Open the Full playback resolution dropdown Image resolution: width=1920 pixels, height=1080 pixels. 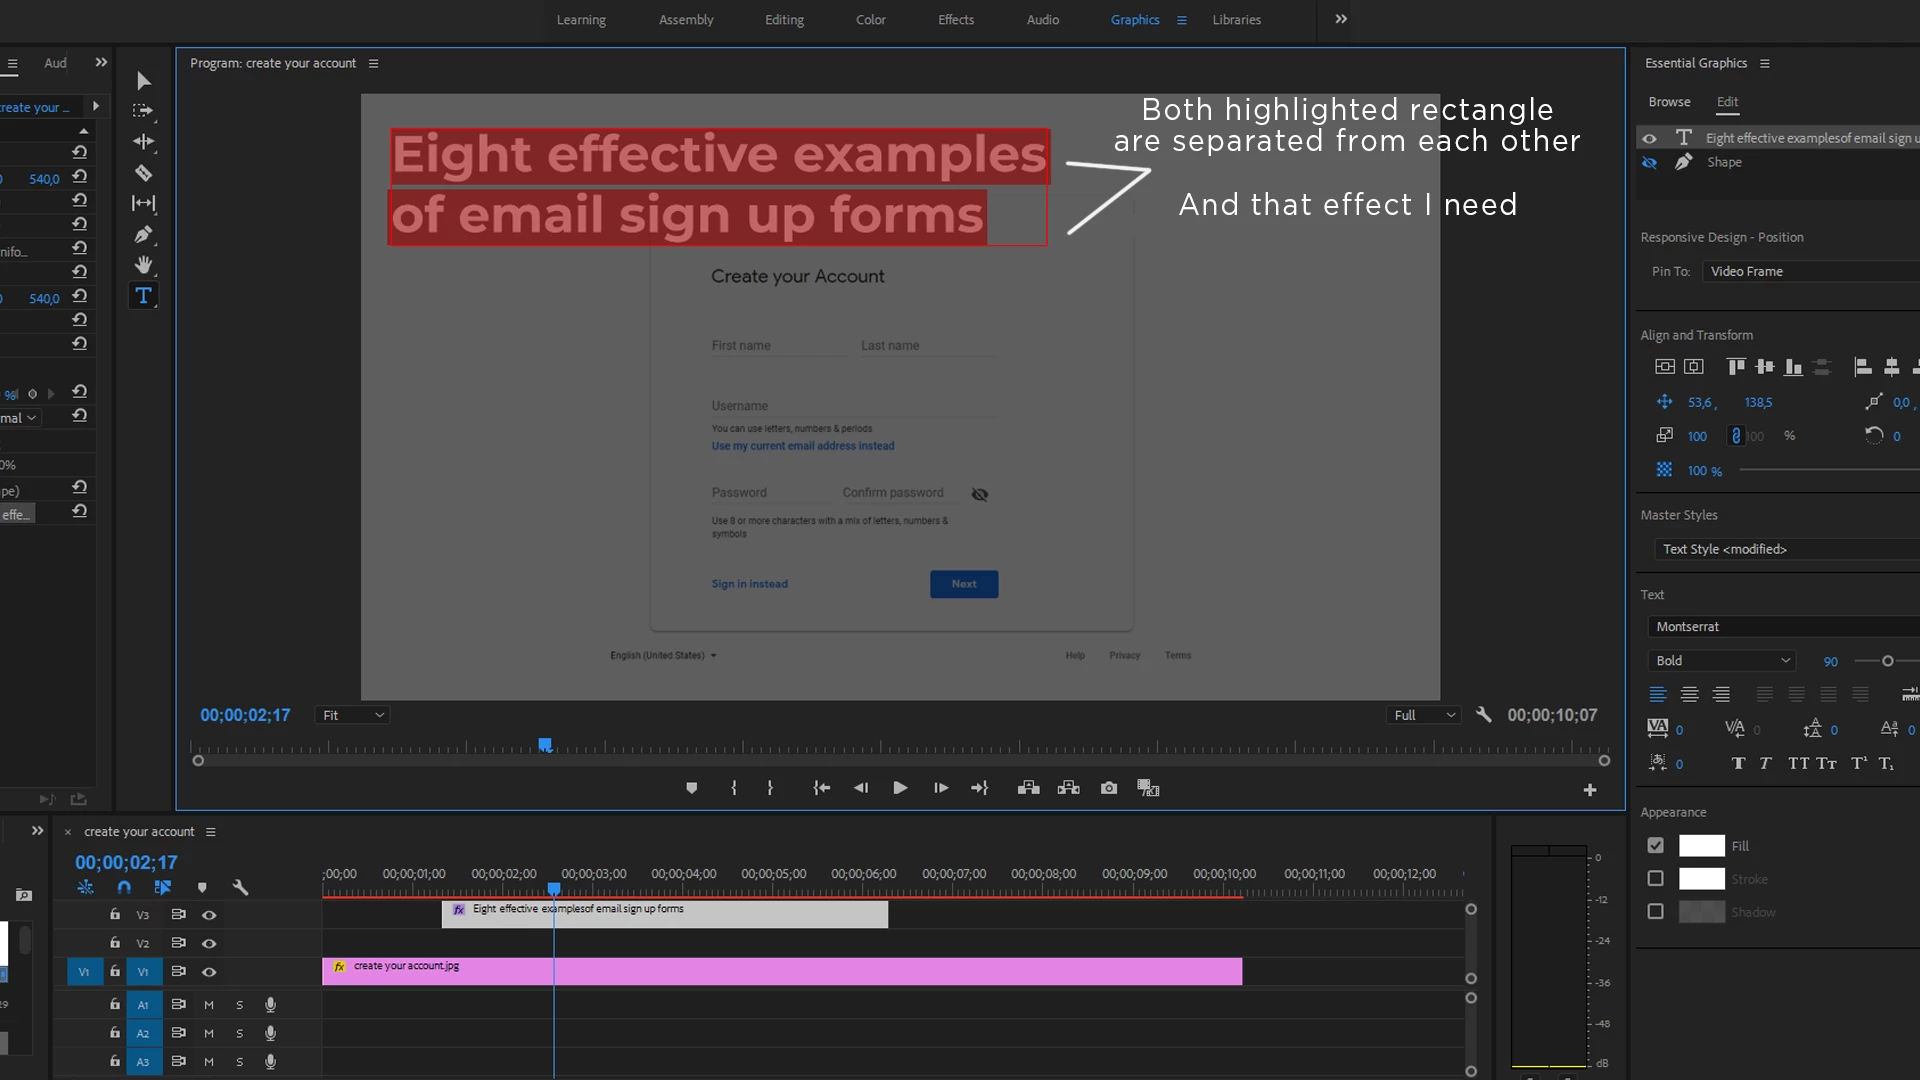click(x=1424, y=715)
